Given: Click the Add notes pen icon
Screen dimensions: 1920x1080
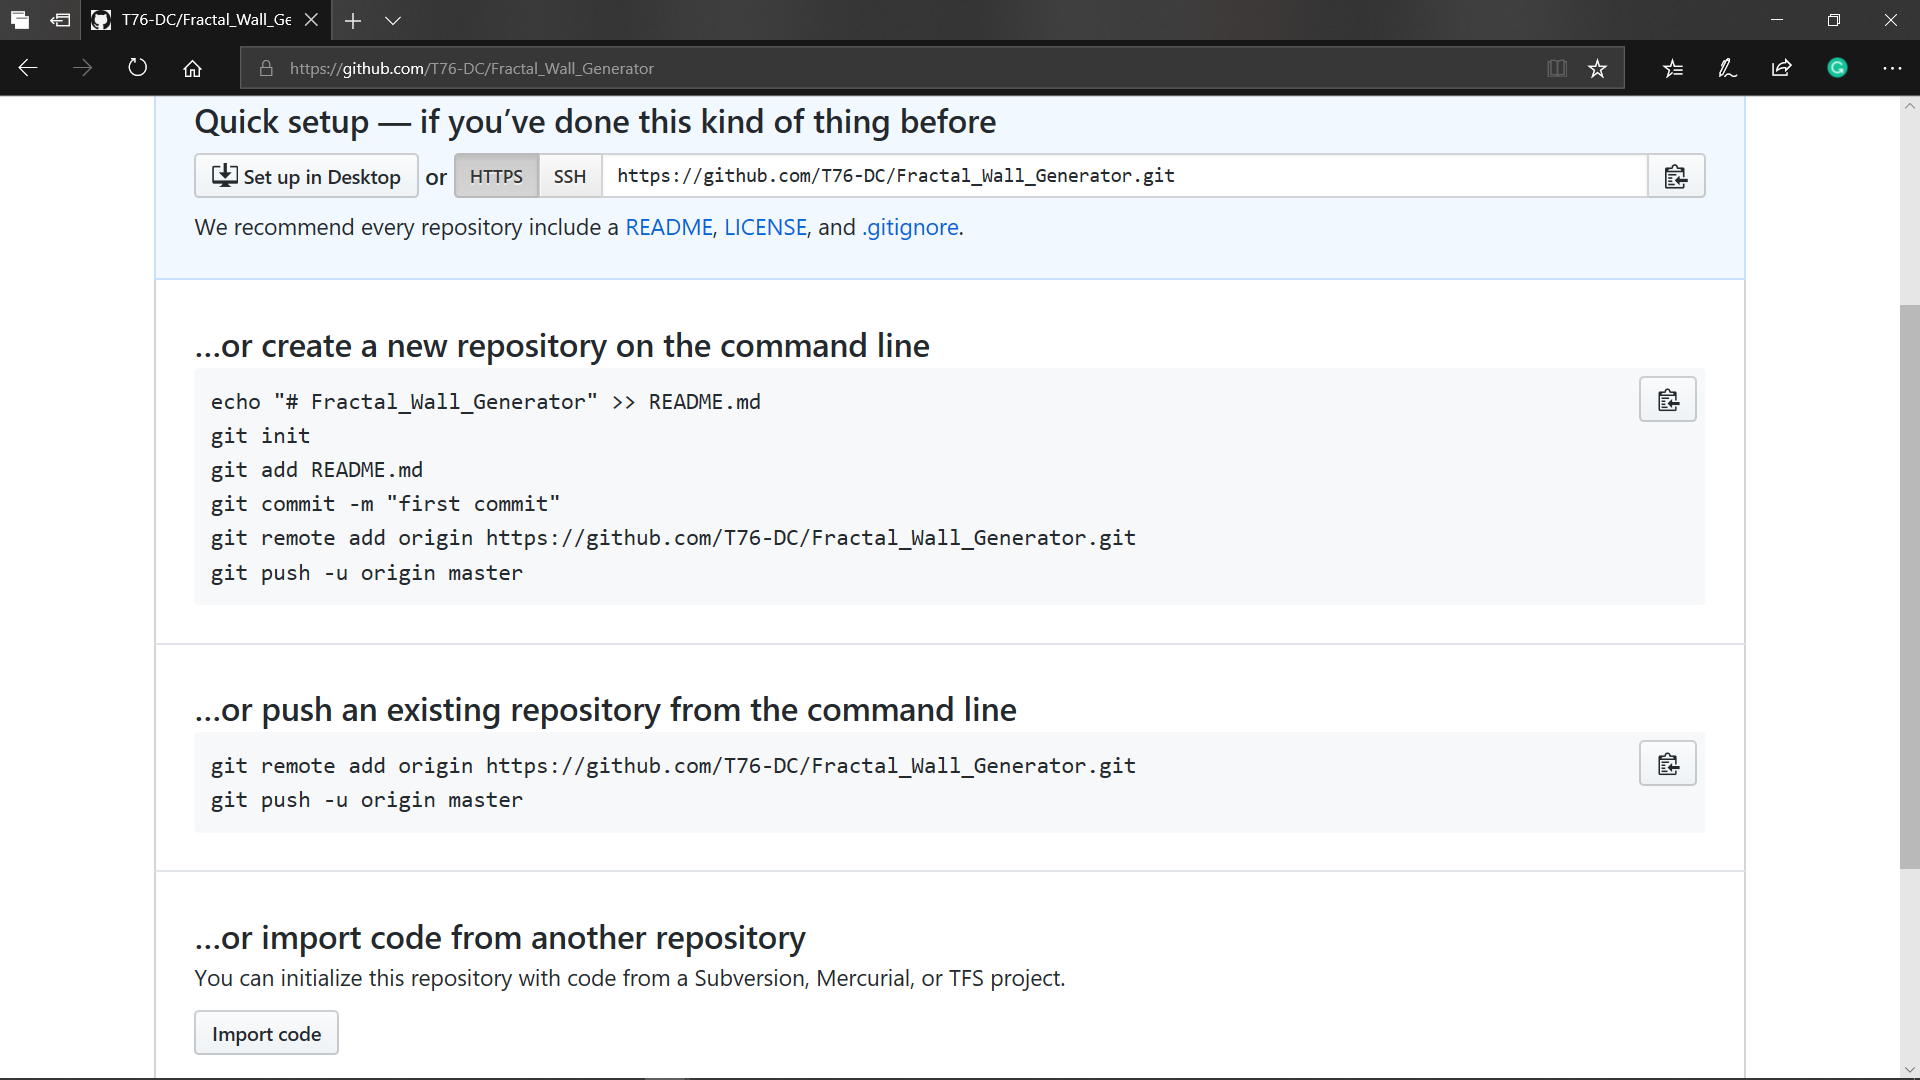Looking at the screenshot, I should pyautogui.click(x=1727, y=68).
